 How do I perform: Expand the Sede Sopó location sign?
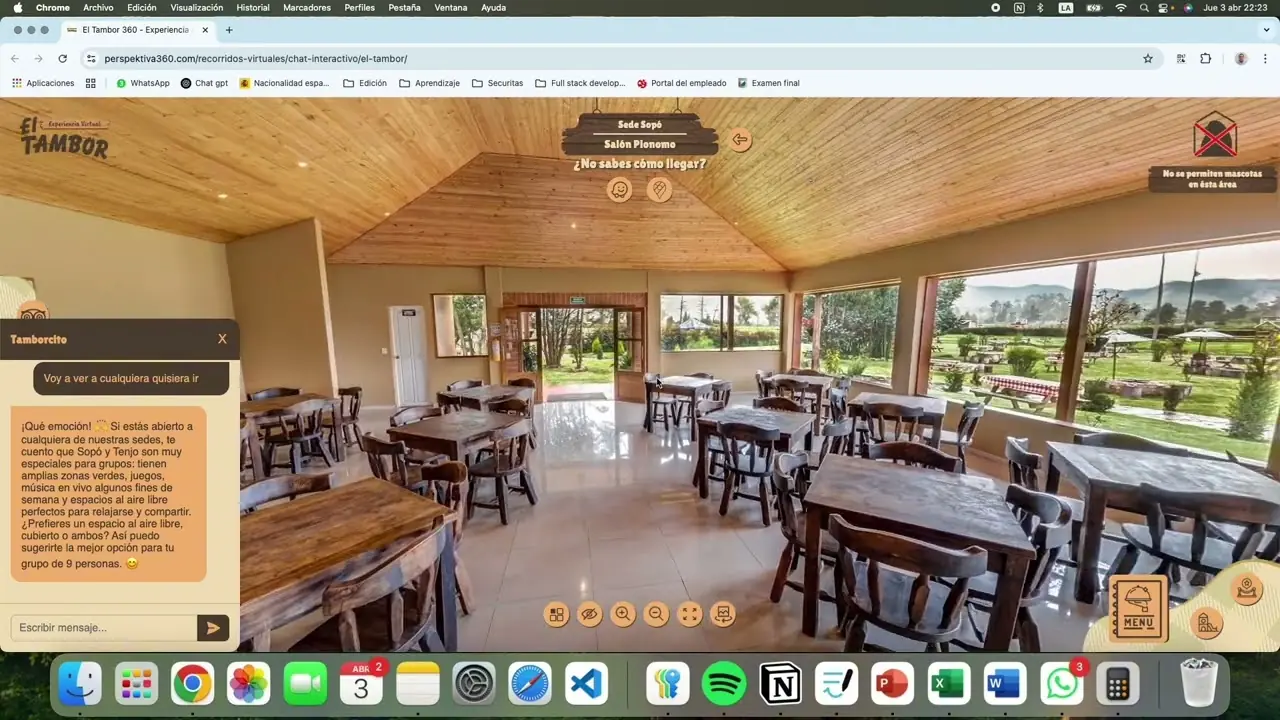click(640, 124)
